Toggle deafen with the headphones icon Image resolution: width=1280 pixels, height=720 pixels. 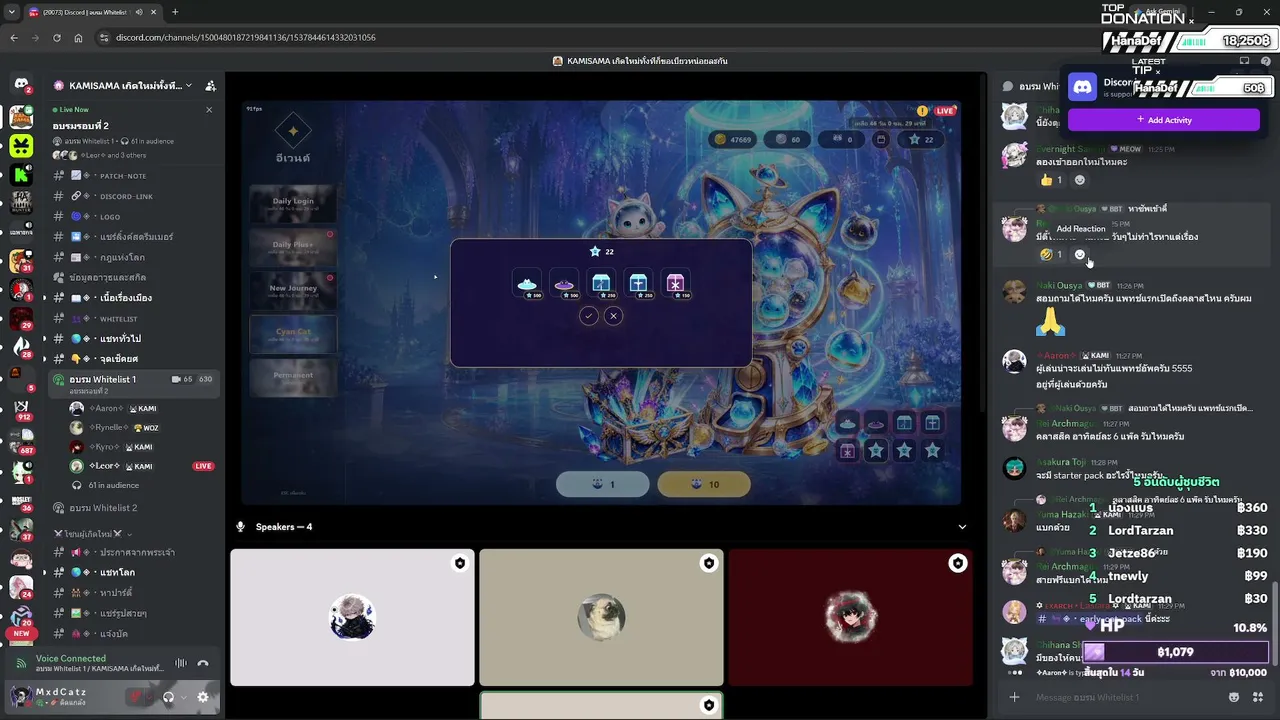168,697
